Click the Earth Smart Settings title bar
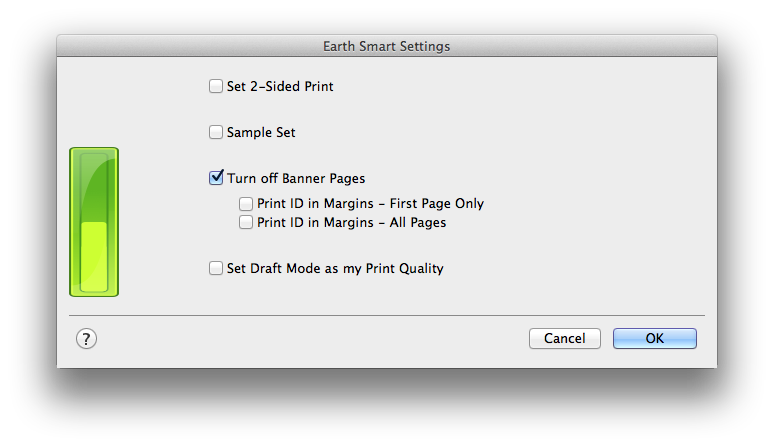Image resolution: width=774 pixels, height=447 pixels. click(x=386, y=46)
